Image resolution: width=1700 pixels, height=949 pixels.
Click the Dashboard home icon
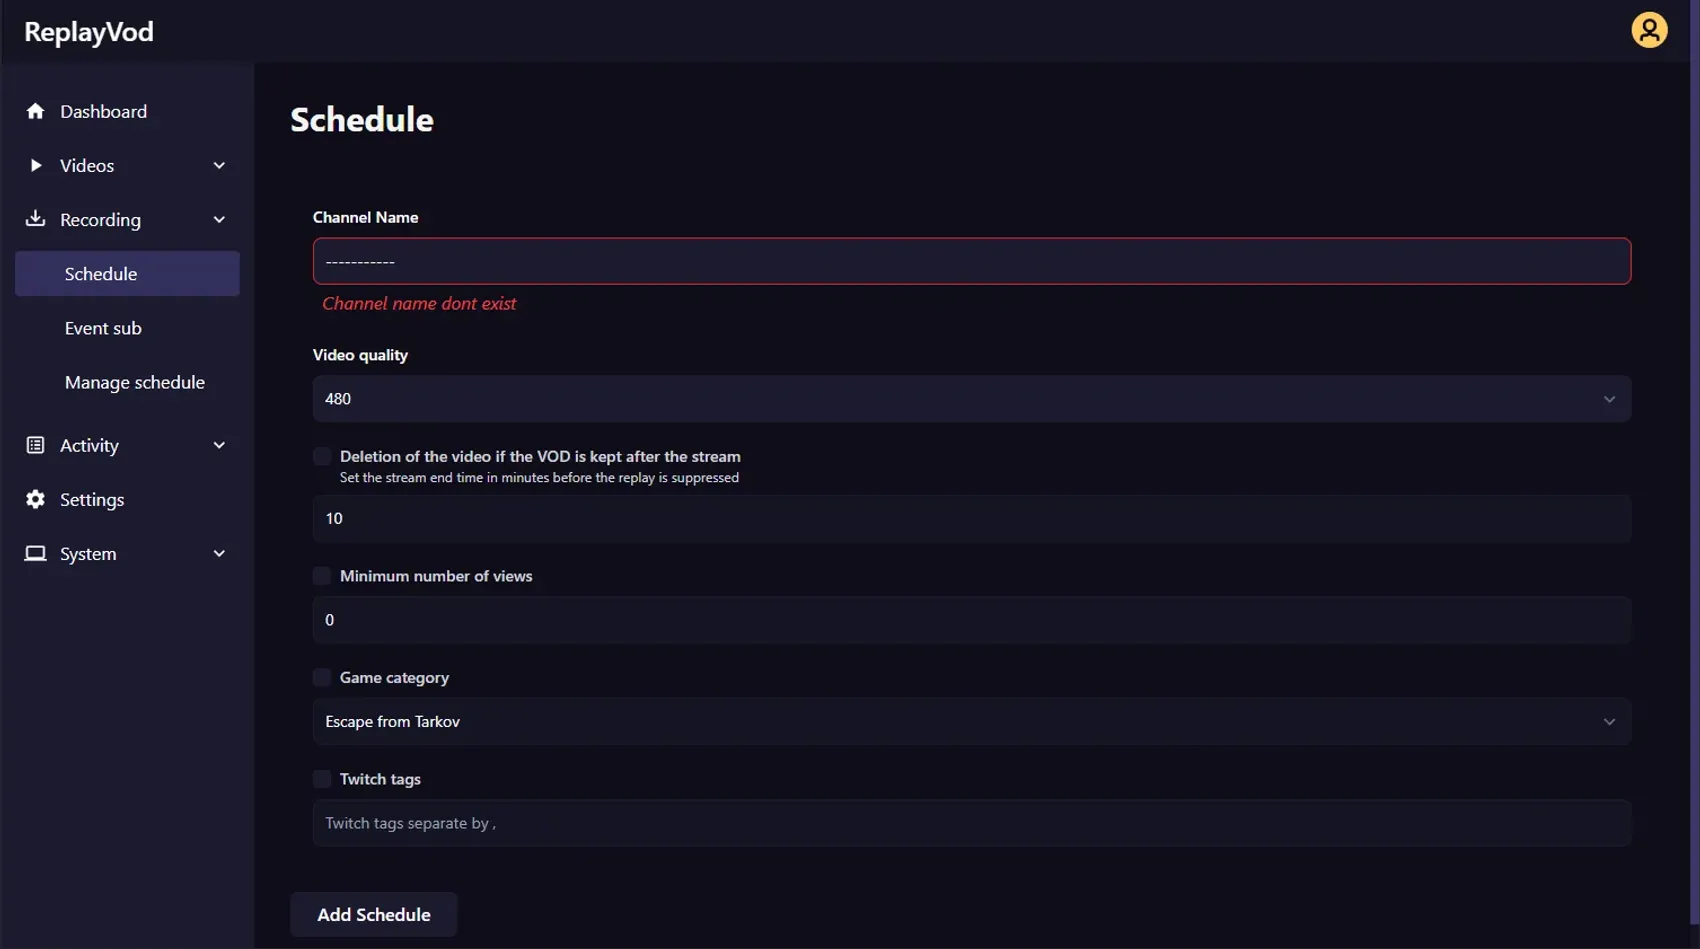[x=36, y=111]
